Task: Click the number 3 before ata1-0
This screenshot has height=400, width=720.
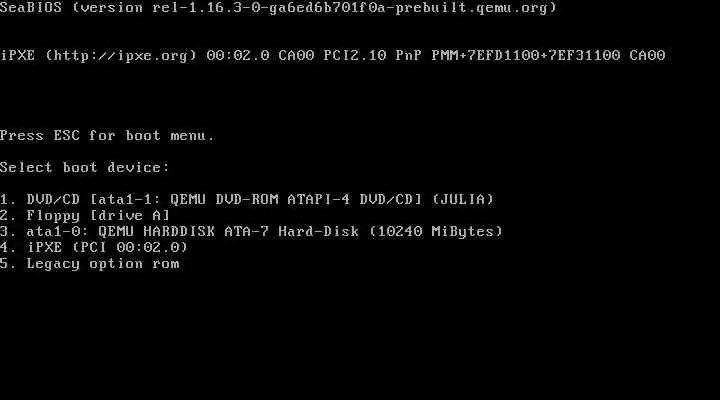Action: coord(5,231)
